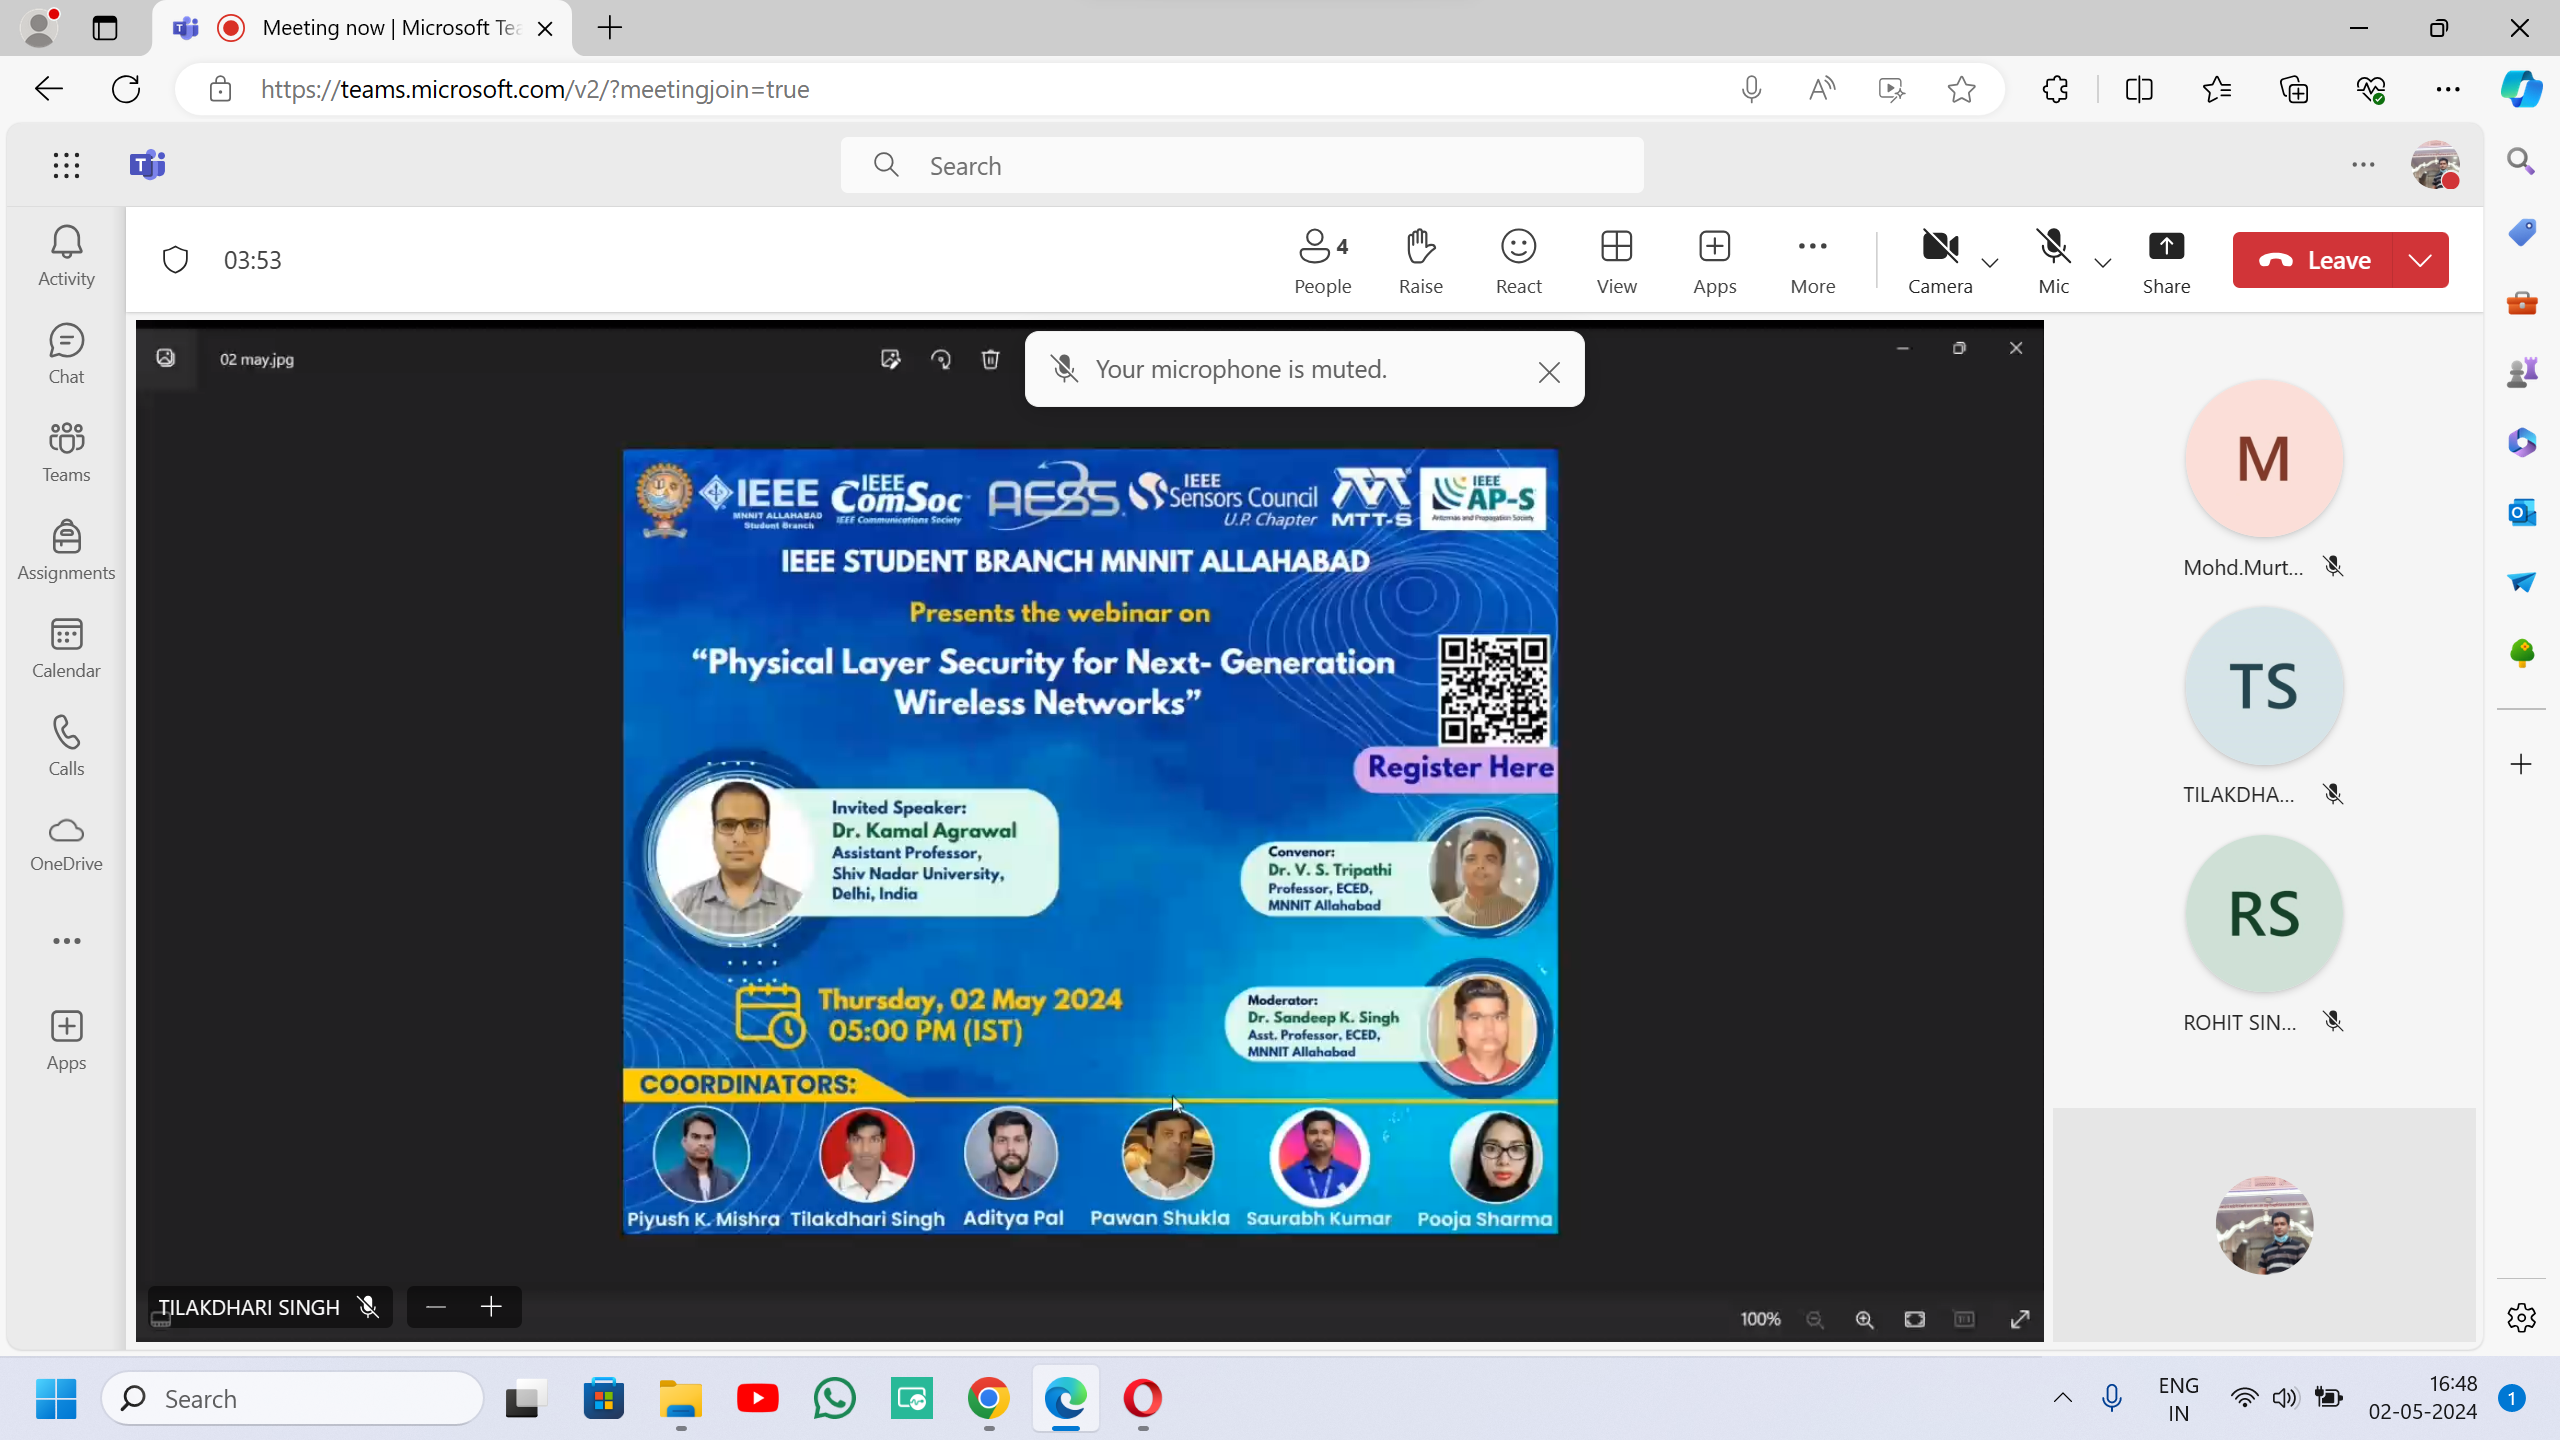Click the Share screen icon
The image size is (2560, 1440).
click(x=2166, y=260)
